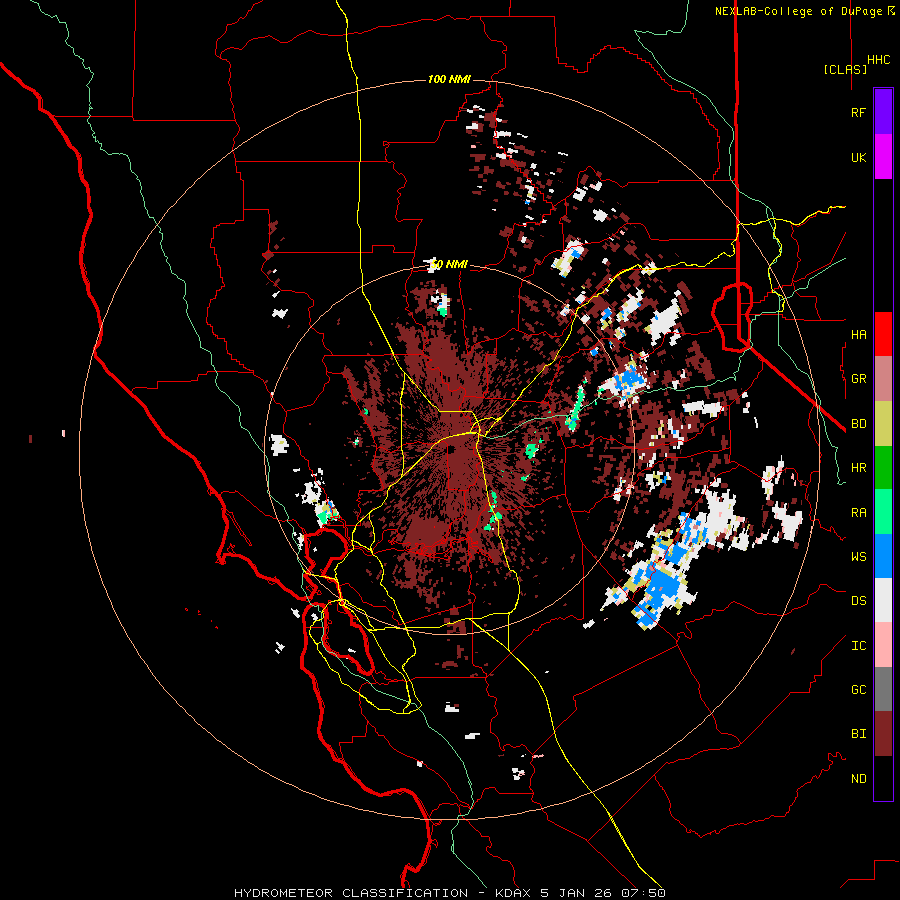
Task: Click the IC legend label
Action: click(858, 646)
